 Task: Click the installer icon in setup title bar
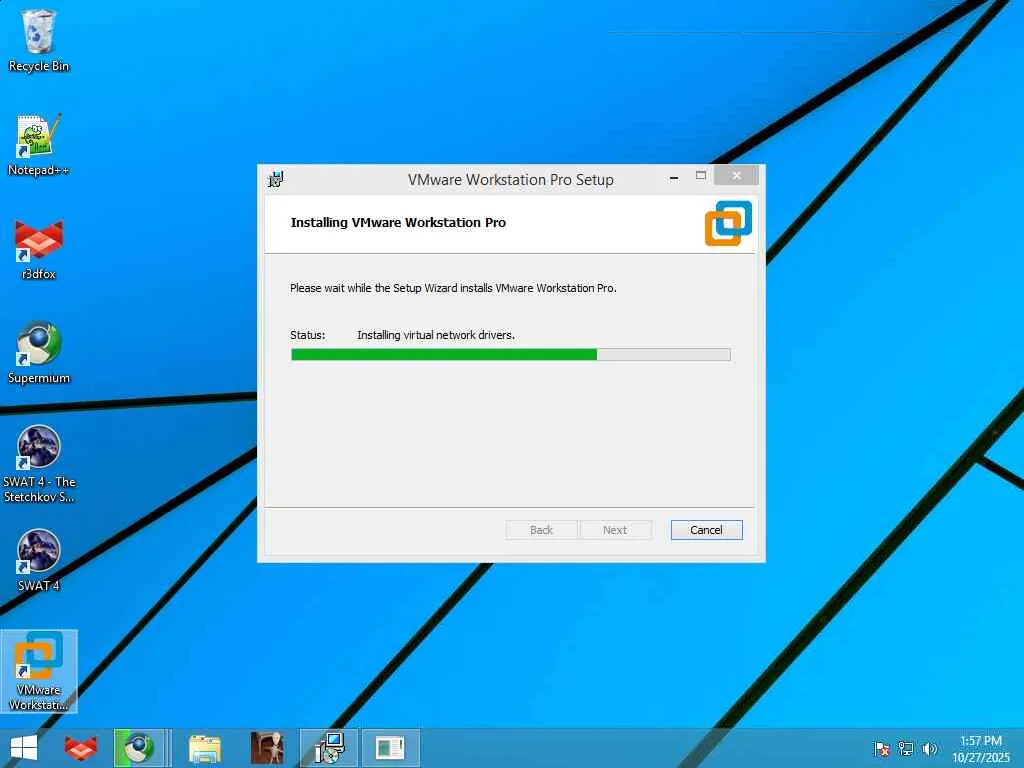[276, 179]
